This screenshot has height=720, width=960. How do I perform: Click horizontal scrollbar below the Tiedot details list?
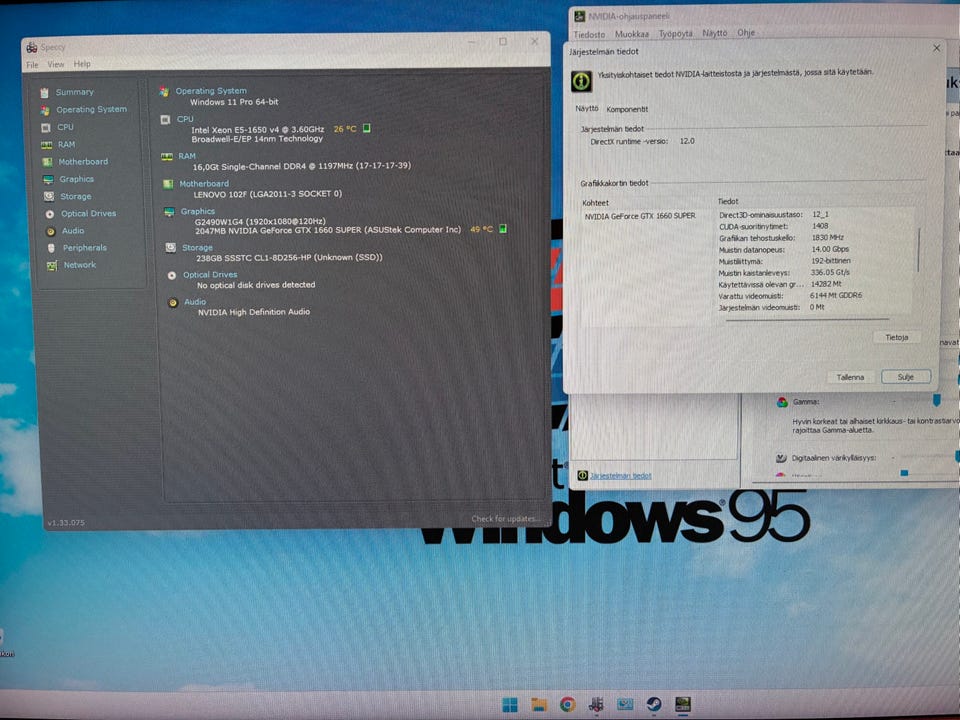click(807, 320)
